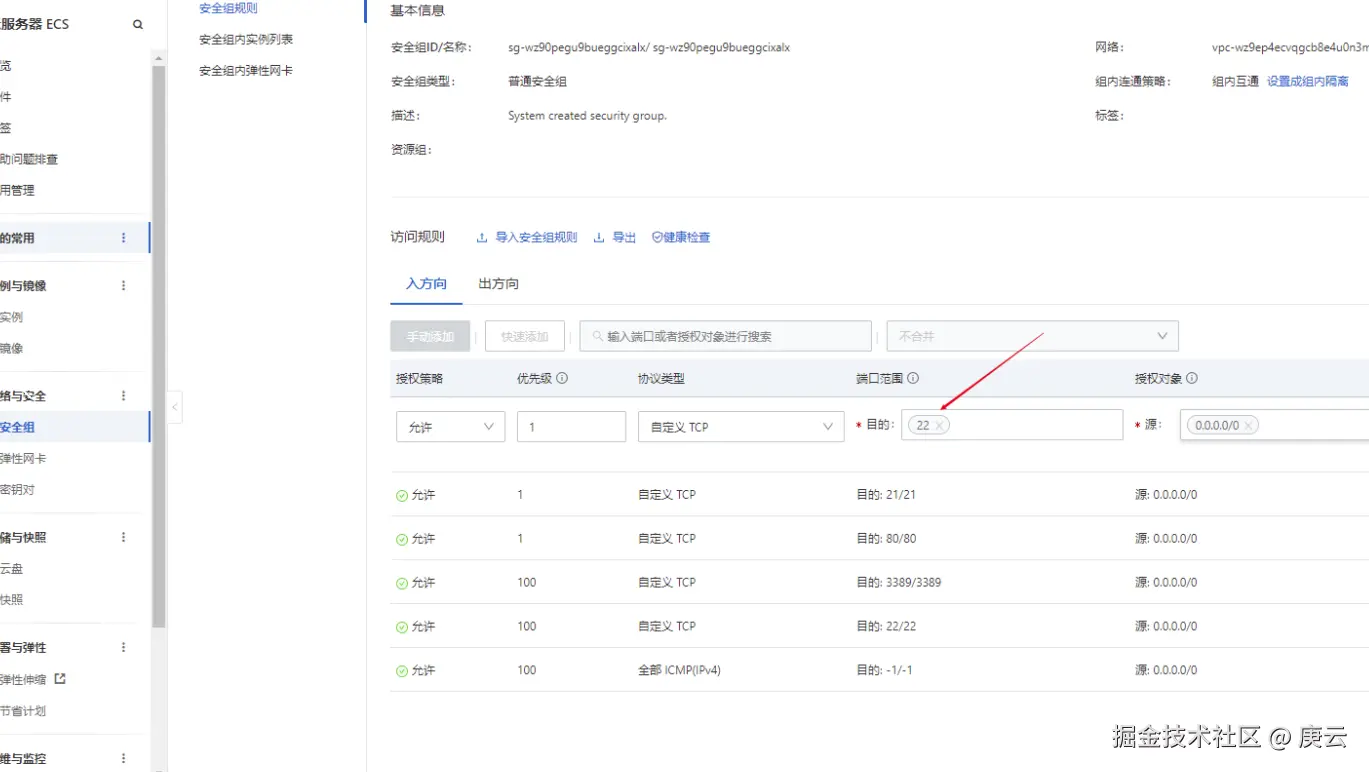Click the 快速添加 button
The image size is (1369, 772).
pos(525,336)
